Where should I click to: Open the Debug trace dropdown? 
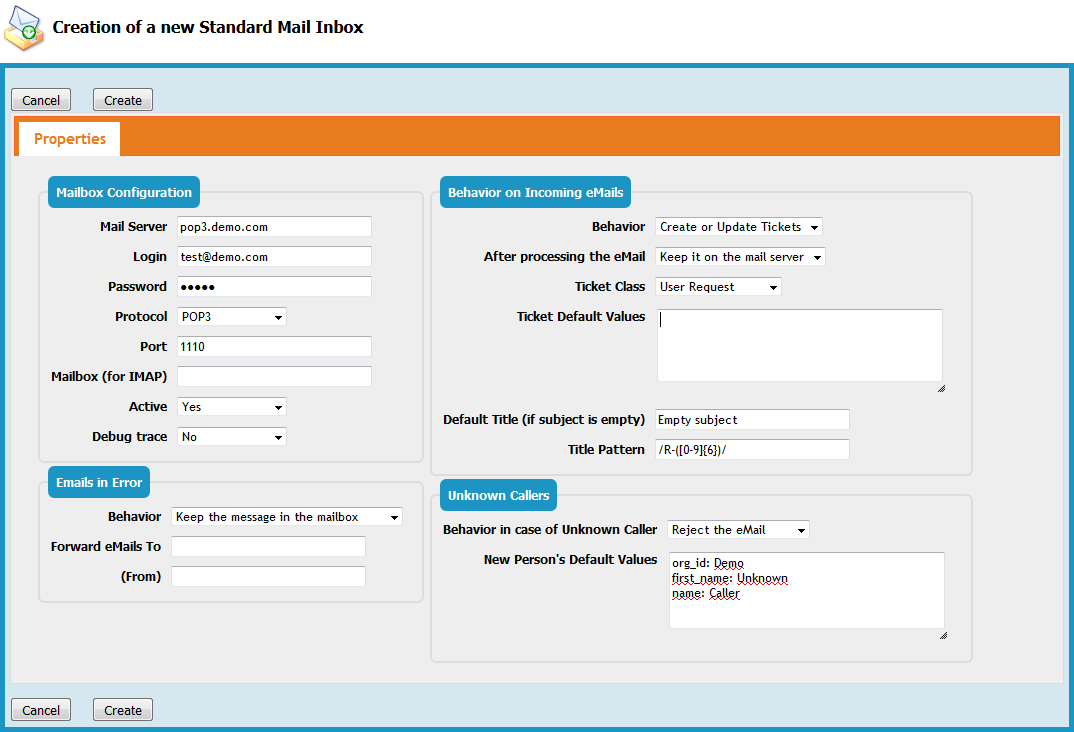point(231,437)
